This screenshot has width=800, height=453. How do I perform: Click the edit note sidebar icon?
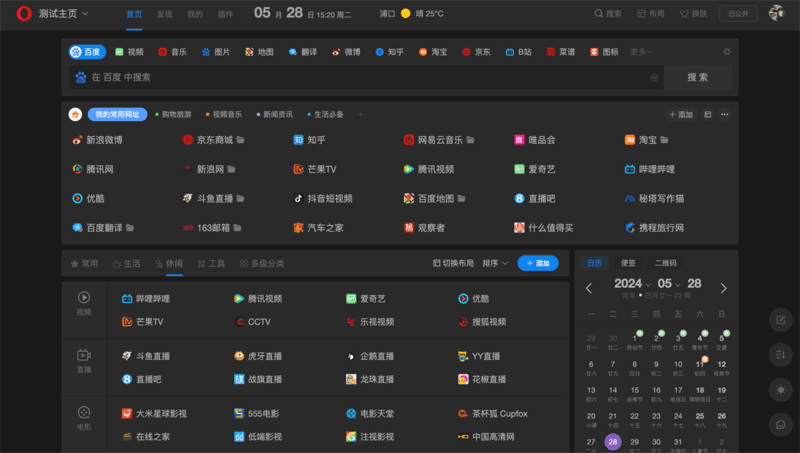(781, 320)
